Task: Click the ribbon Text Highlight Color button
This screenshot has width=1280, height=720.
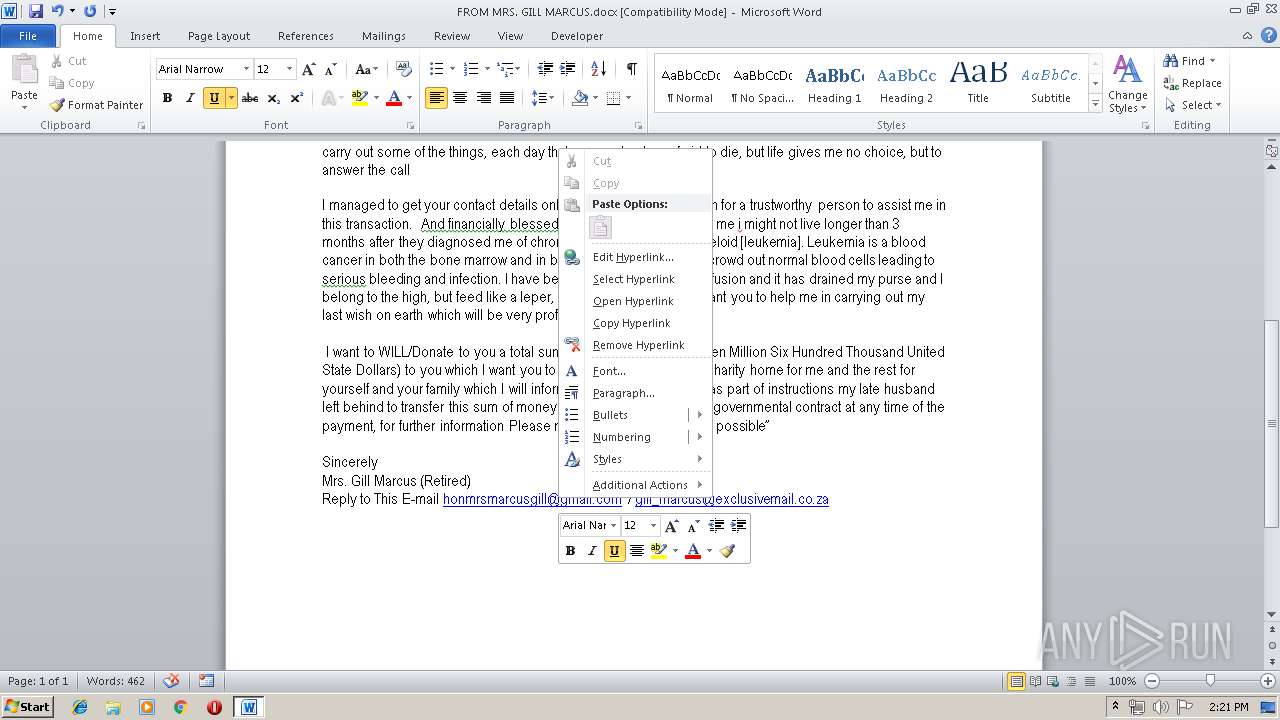Action: [360, 98]
